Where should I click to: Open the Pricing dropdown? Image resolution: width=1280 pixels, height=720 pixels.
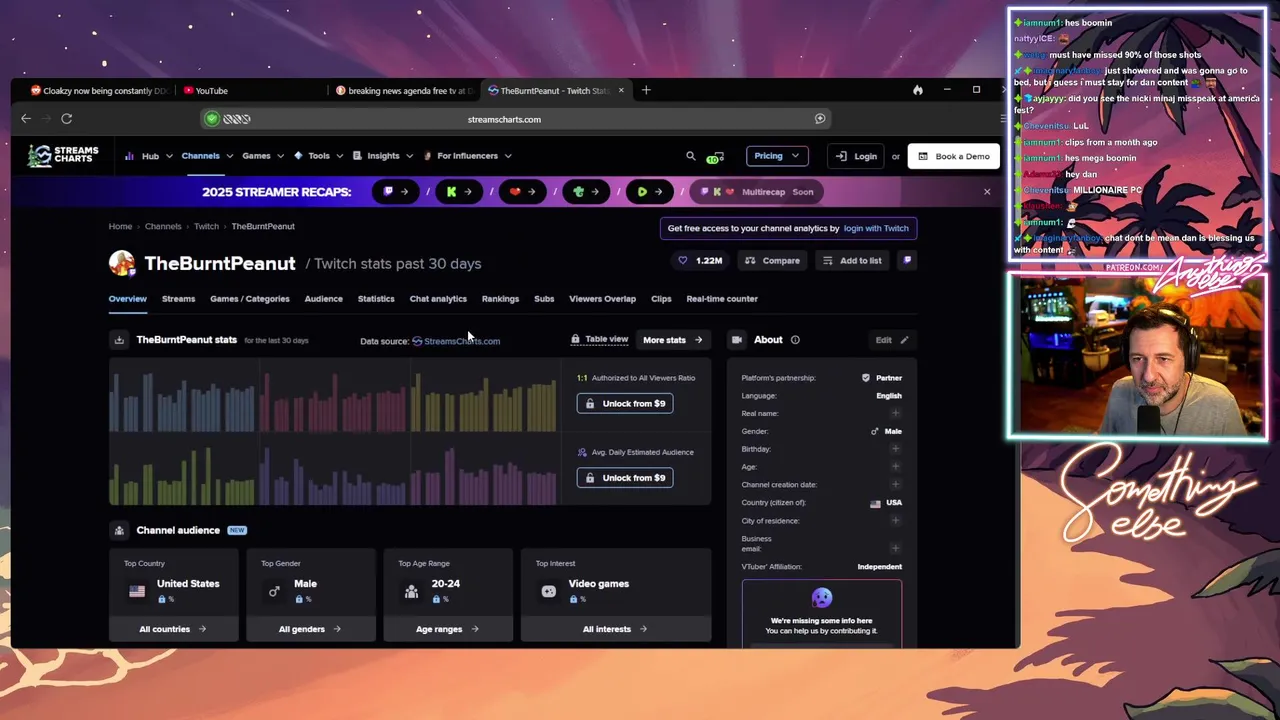tap(776, 156)
